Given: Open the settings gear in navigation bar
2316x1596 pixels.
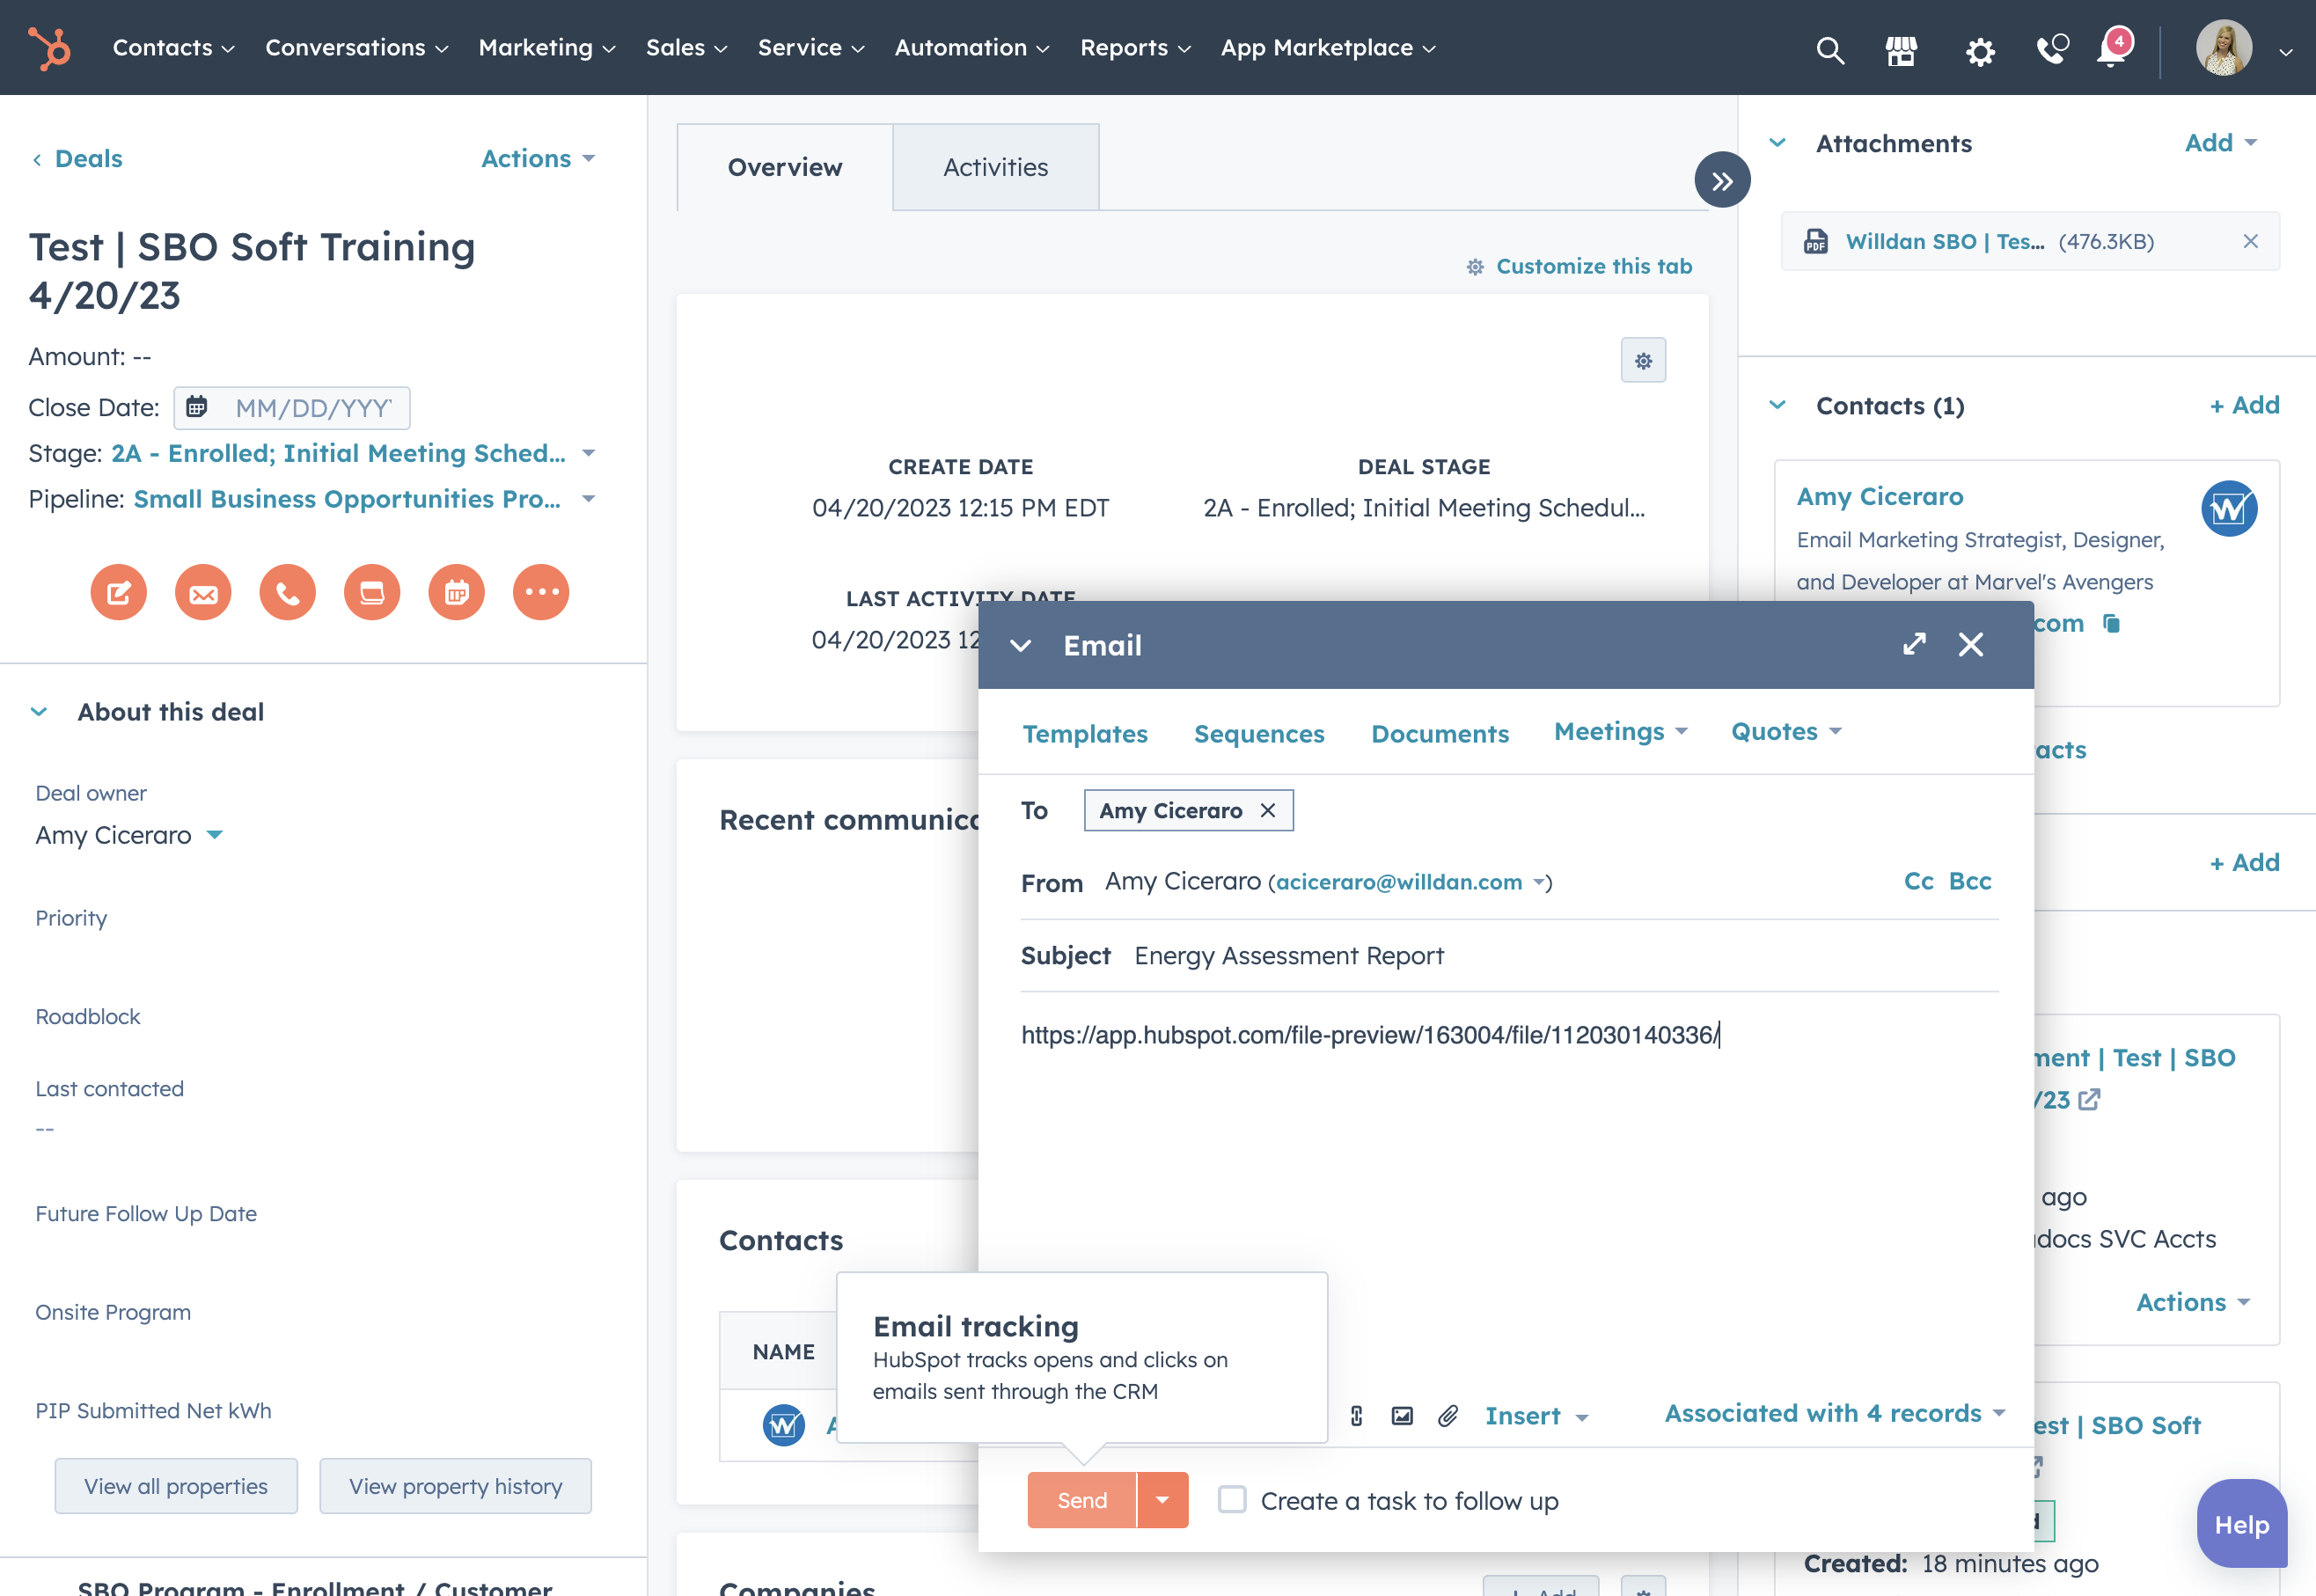Looking at the screenshot, I should pyautogui.click(x=1979, y=50).
